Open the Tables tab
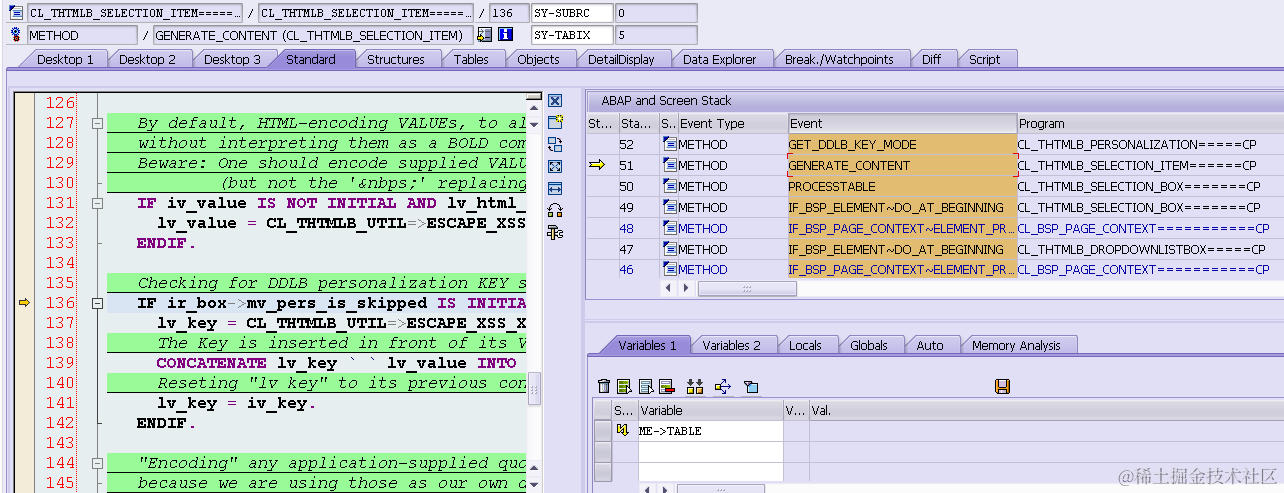Viewport: 1284px width, 493px height. click(x=471, y=59)
